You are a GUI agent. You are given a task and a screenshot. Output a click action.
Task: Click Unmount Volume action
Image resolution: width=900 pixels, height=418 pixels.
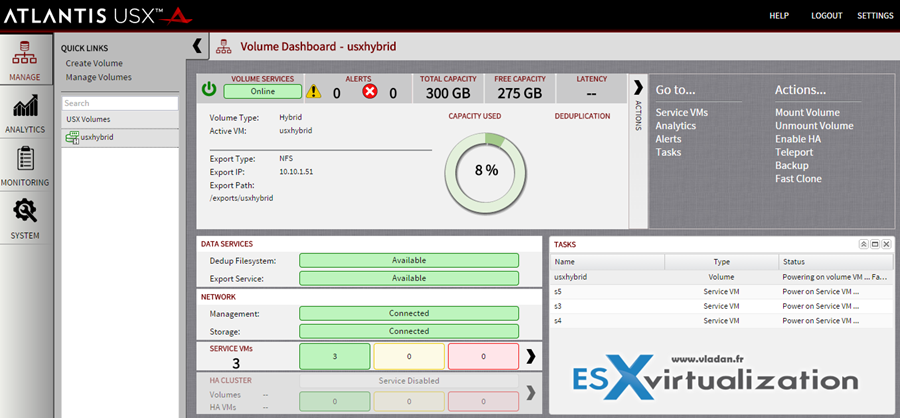(x=814, y=126)
